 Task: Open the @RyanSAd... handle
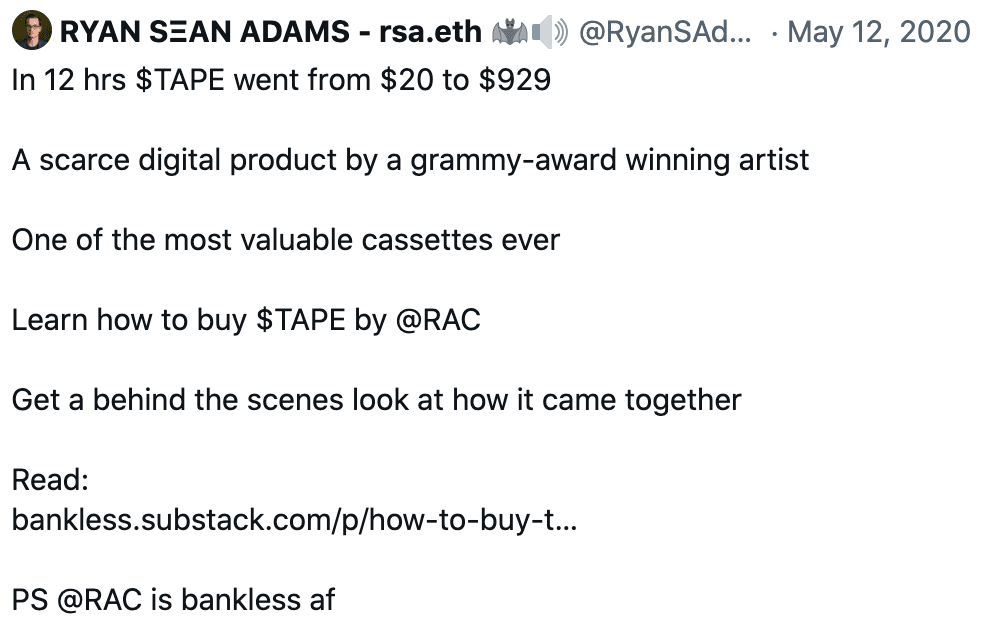(x=665, y=32)
